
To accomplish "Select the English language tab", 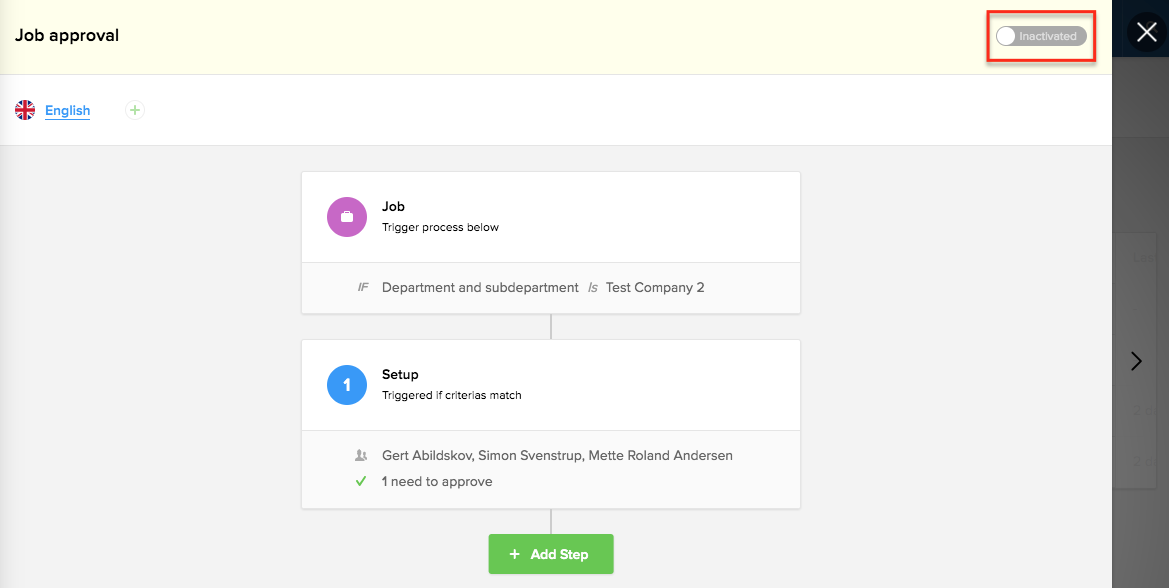I will tap(67, 111).
